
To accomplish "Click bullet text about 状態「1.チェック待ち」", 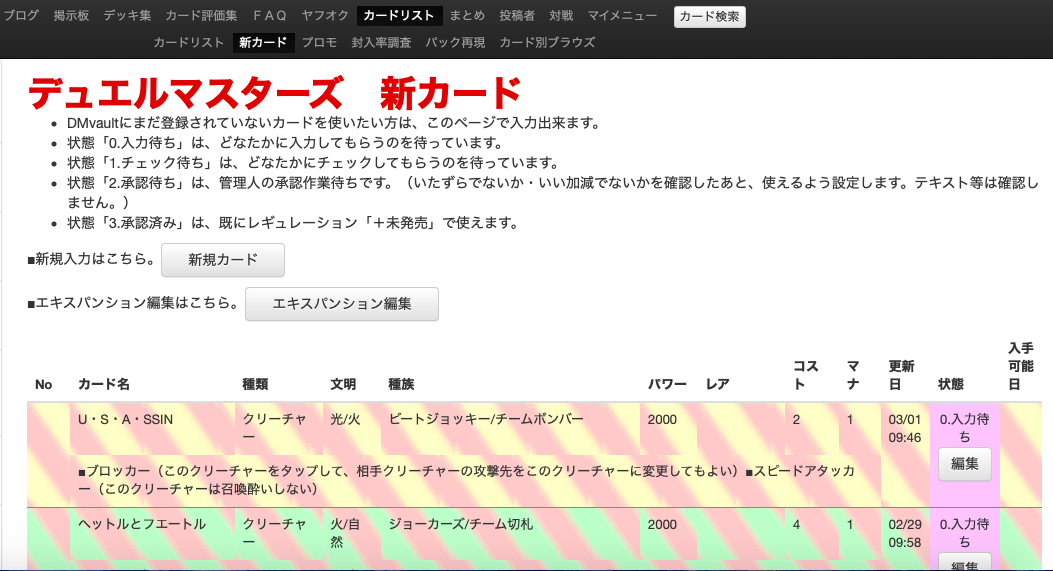I will tap(314, 163).
